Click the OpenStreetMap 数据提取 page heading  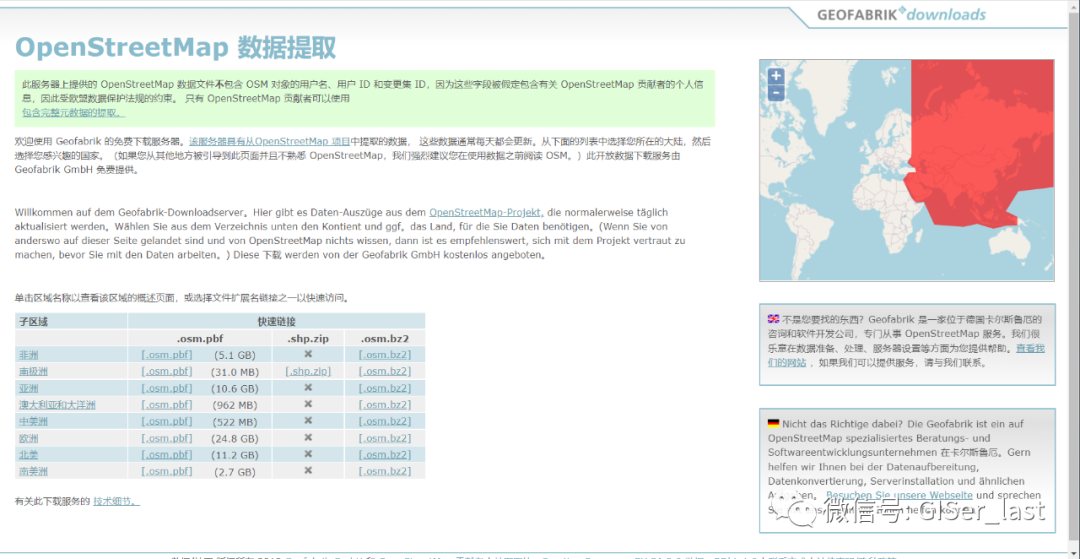click(x=176, y=48)
